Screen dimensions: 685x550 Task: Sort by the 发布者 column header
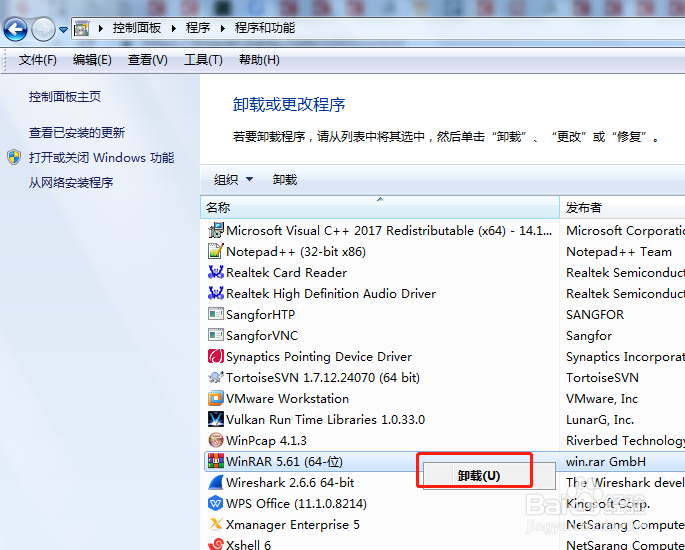coord(622,207)
